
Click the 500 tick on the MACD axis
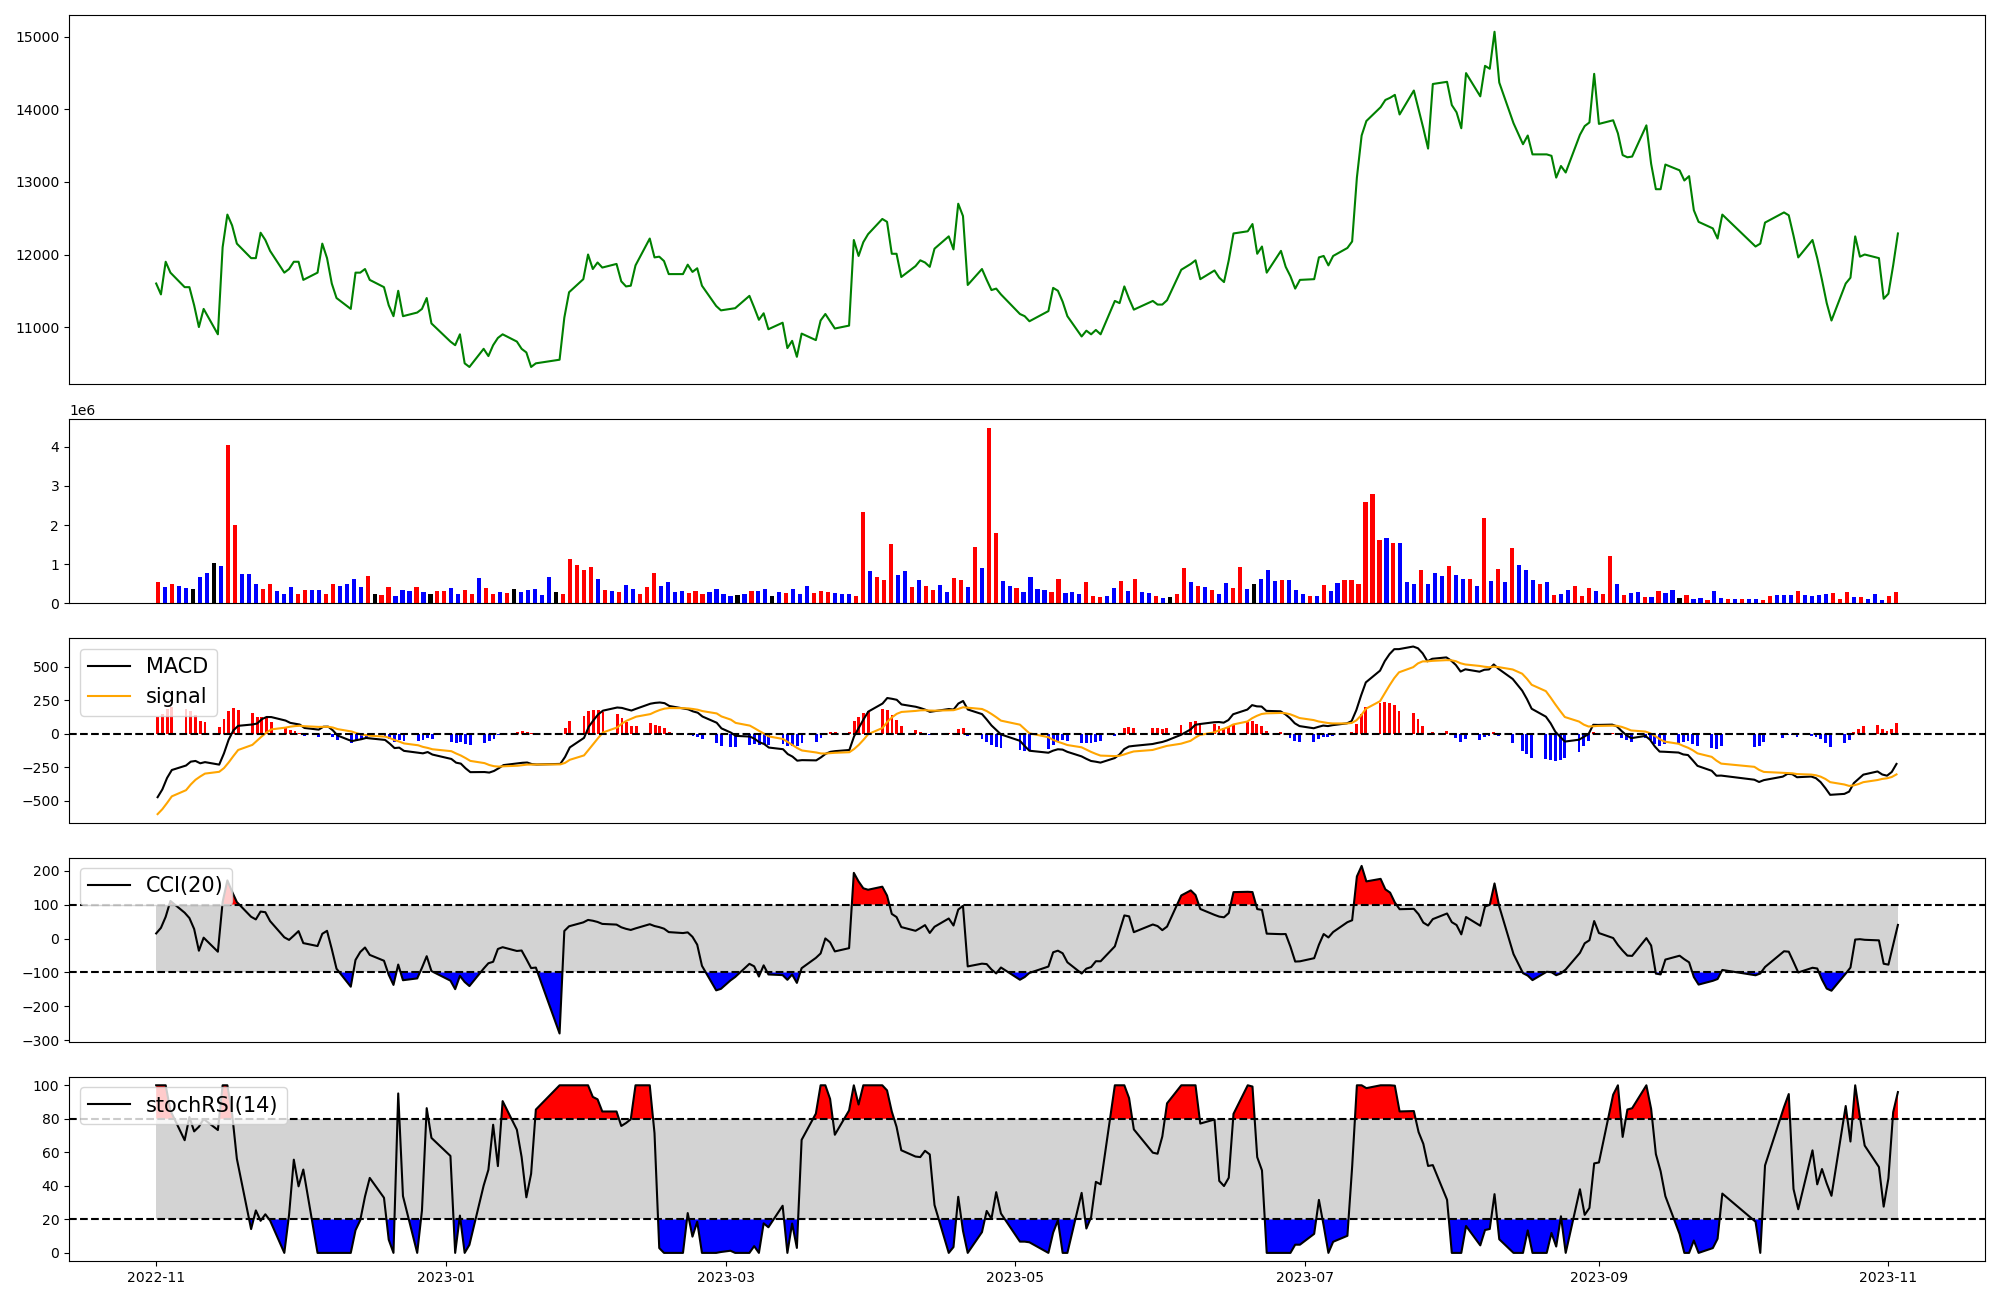[47, 668]
